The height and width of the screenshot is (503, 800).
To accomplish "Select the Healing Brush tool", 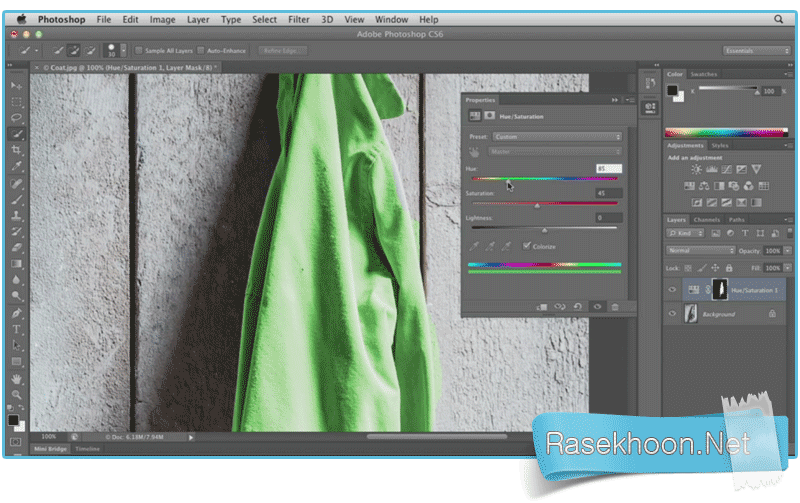I will point(16,183).
